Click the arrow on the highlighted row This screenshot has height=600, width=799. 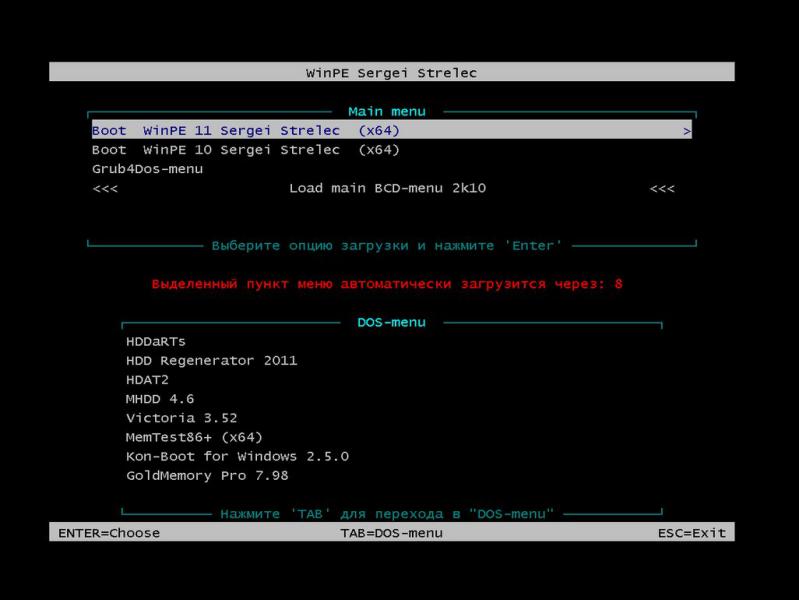coord(687,131)
